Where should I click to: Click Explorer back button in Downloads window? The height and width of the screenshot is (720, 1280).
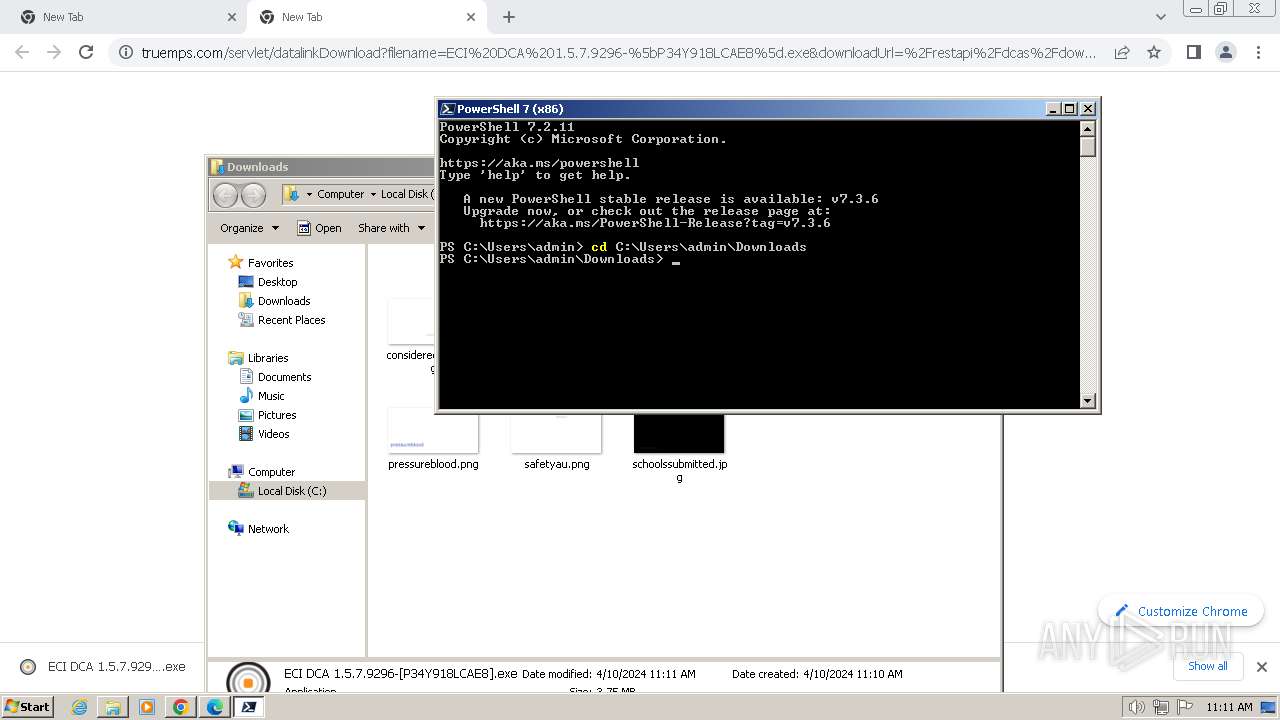point(226,194)
